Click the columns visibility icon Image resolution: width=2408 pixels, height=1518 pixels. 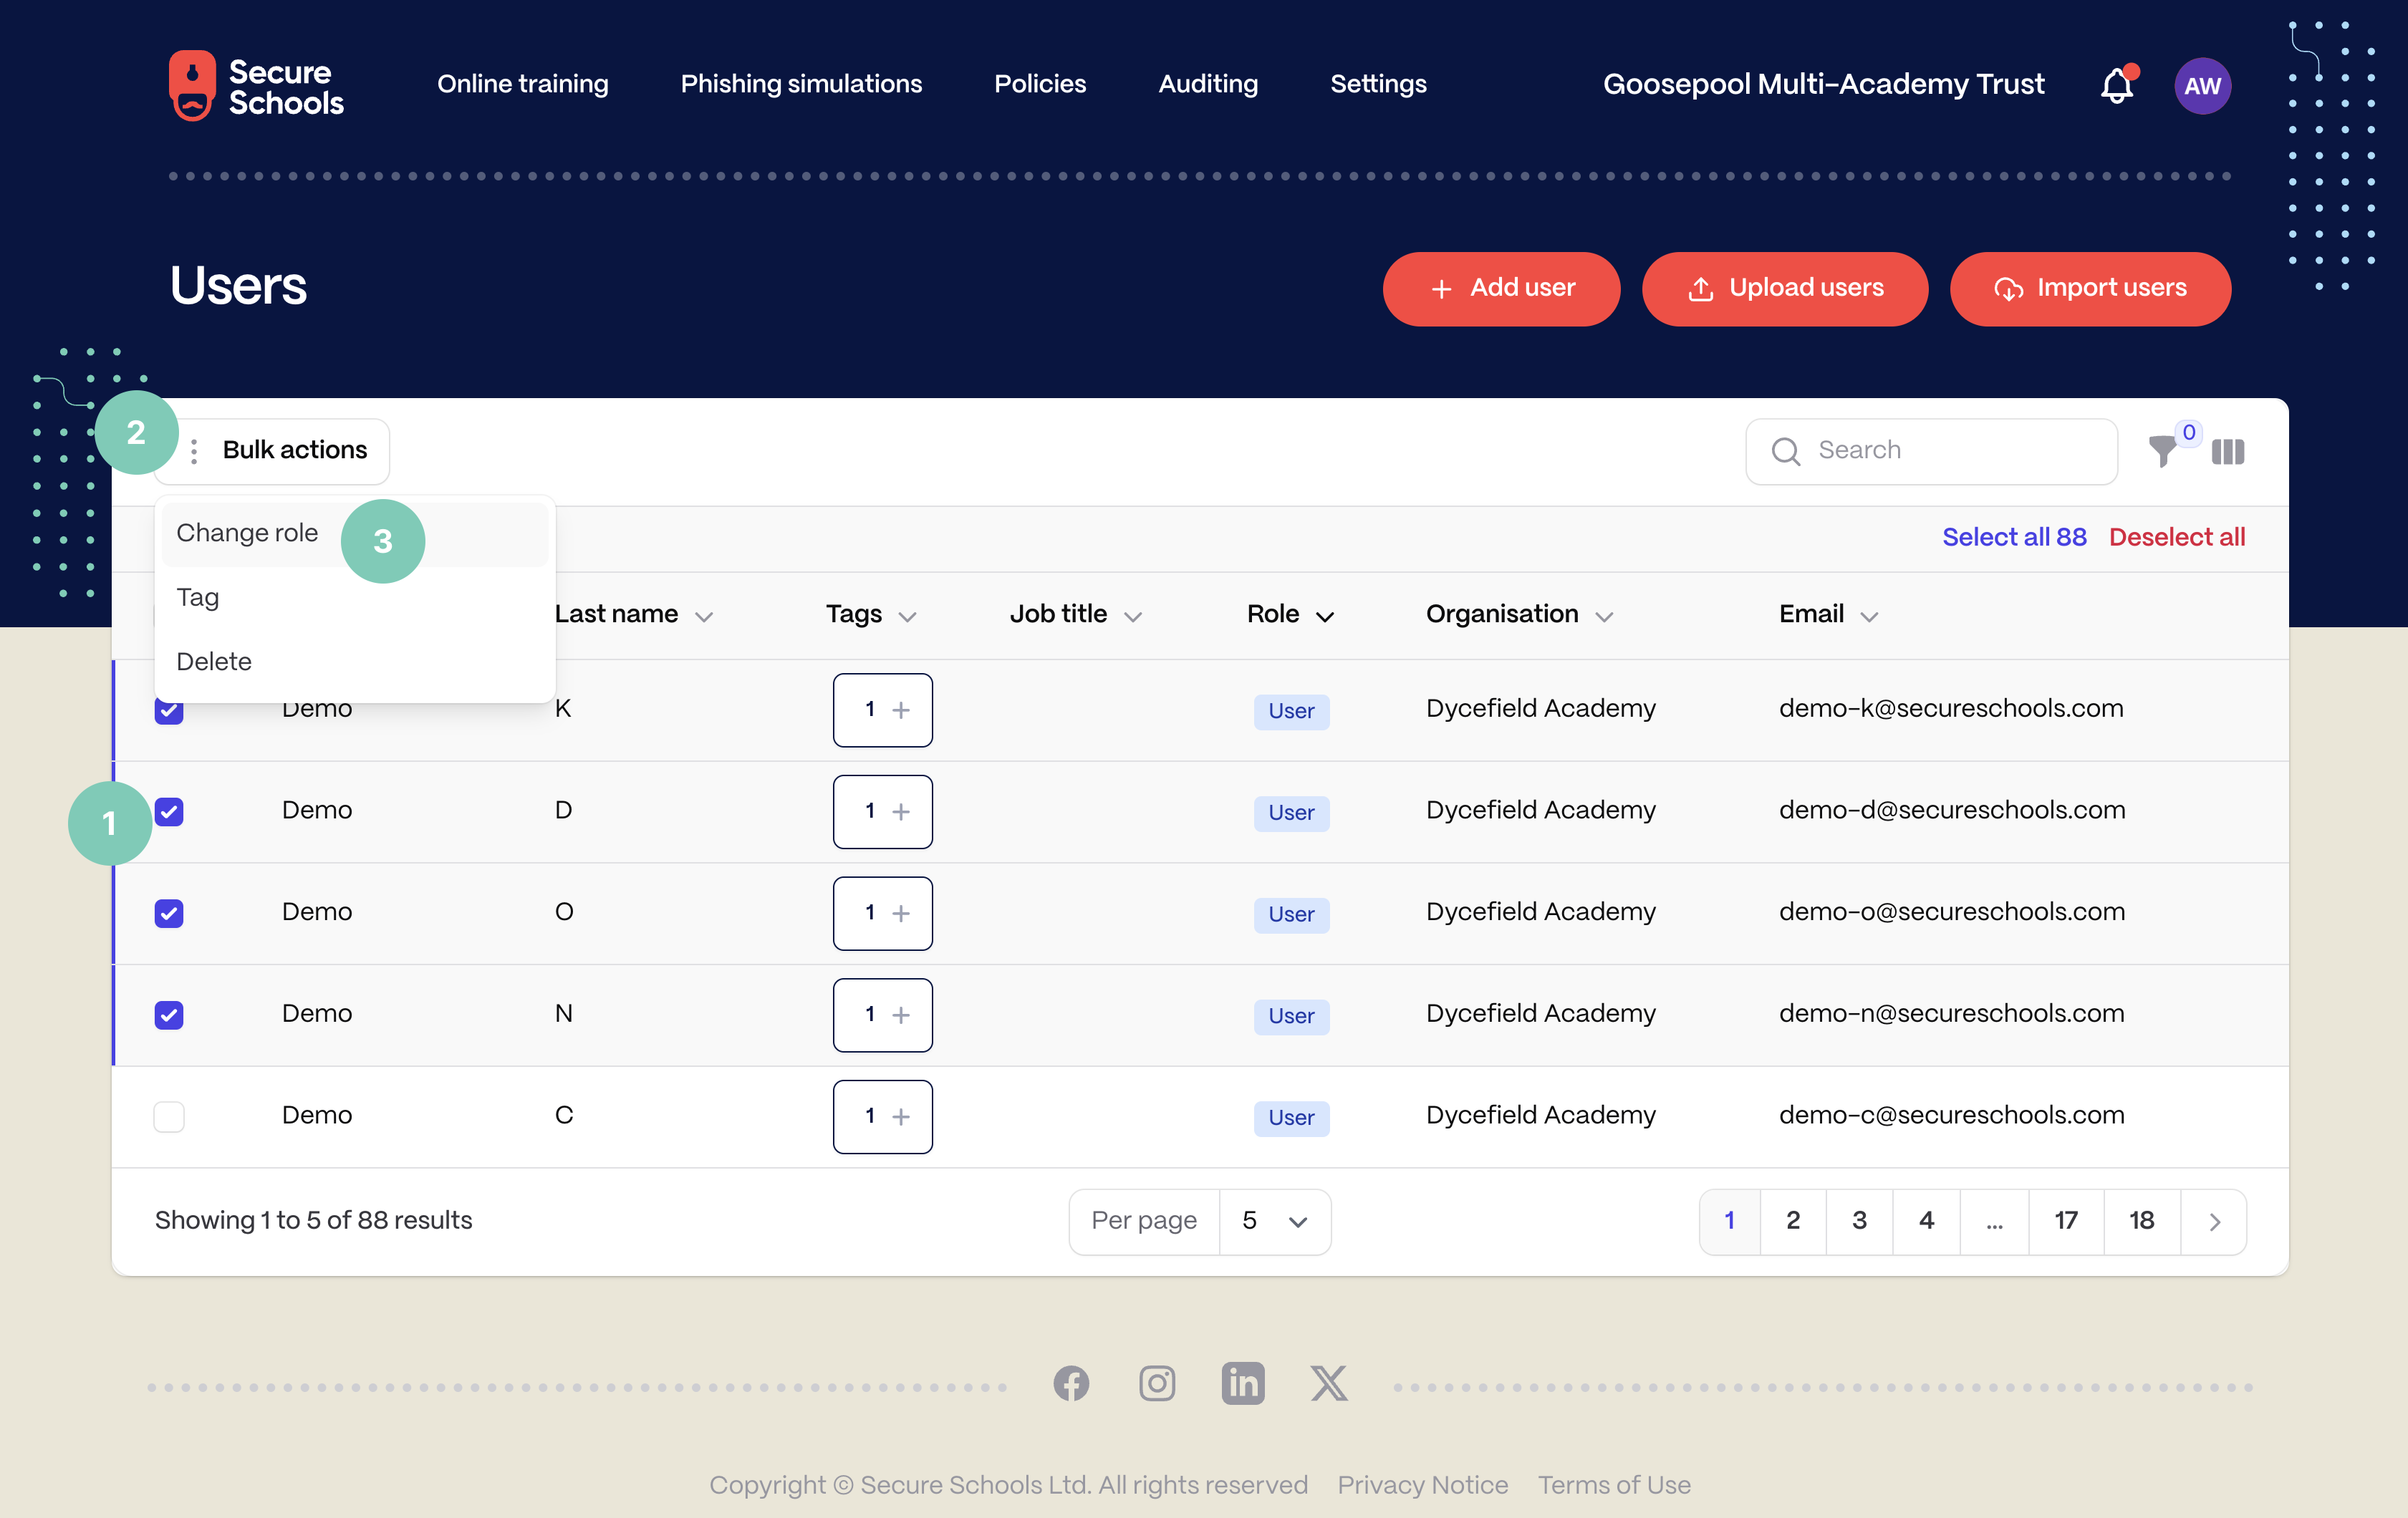tap(2230, 451)
